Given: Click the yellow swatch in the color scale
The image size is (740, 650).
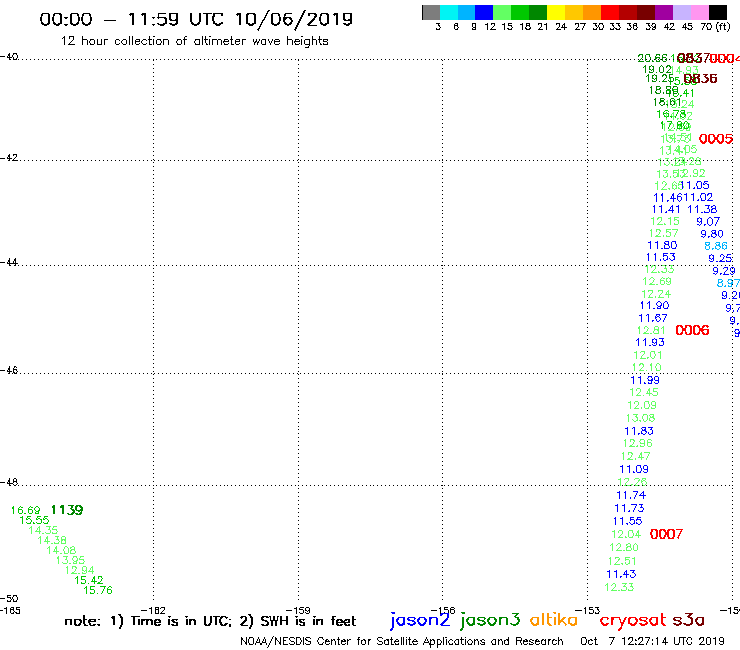Looking at the screenshot, I should pyautogui.click(x=556, y=12).
